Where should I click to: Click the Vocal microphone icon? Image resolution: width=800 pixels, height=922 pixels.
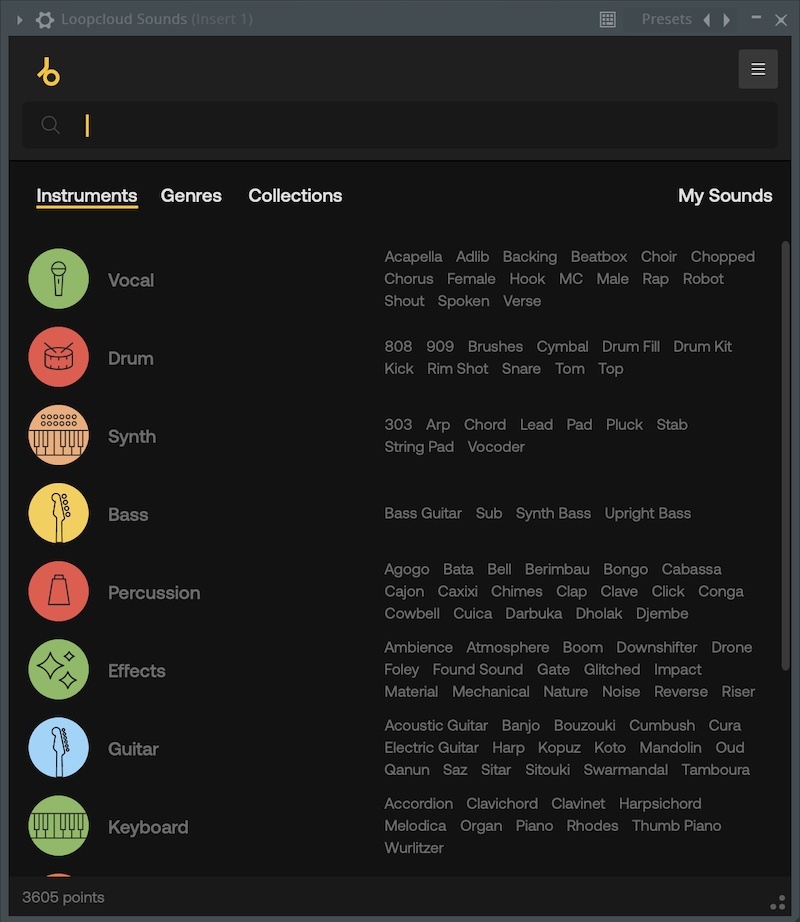[59, 279]
